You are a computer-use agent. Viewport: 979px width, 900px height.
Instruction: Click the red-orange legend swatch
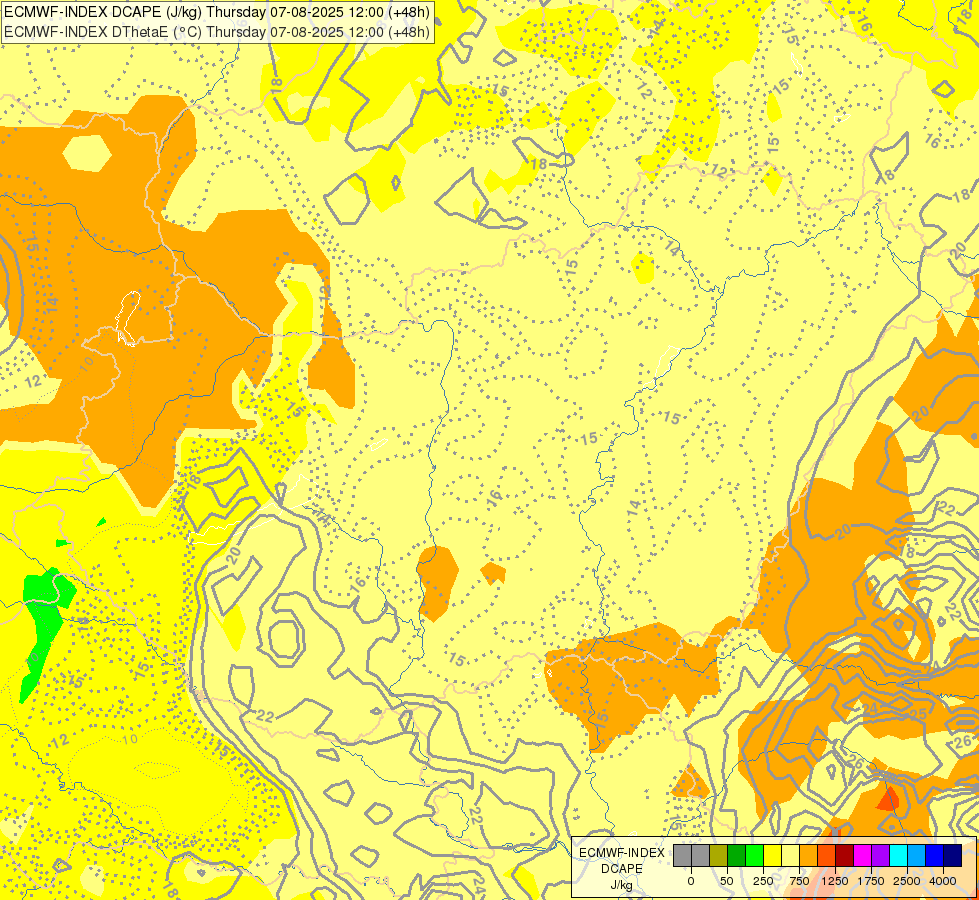pos(827,856)
